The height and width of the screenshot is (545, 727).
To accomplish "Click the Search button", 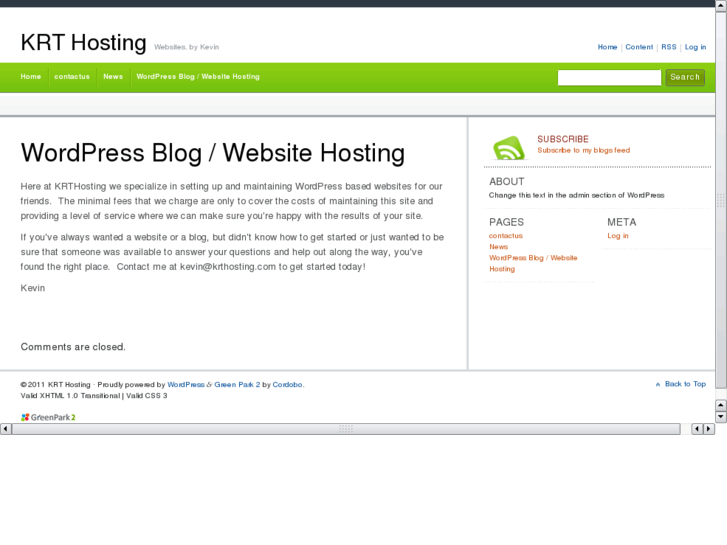I will 685,77.
